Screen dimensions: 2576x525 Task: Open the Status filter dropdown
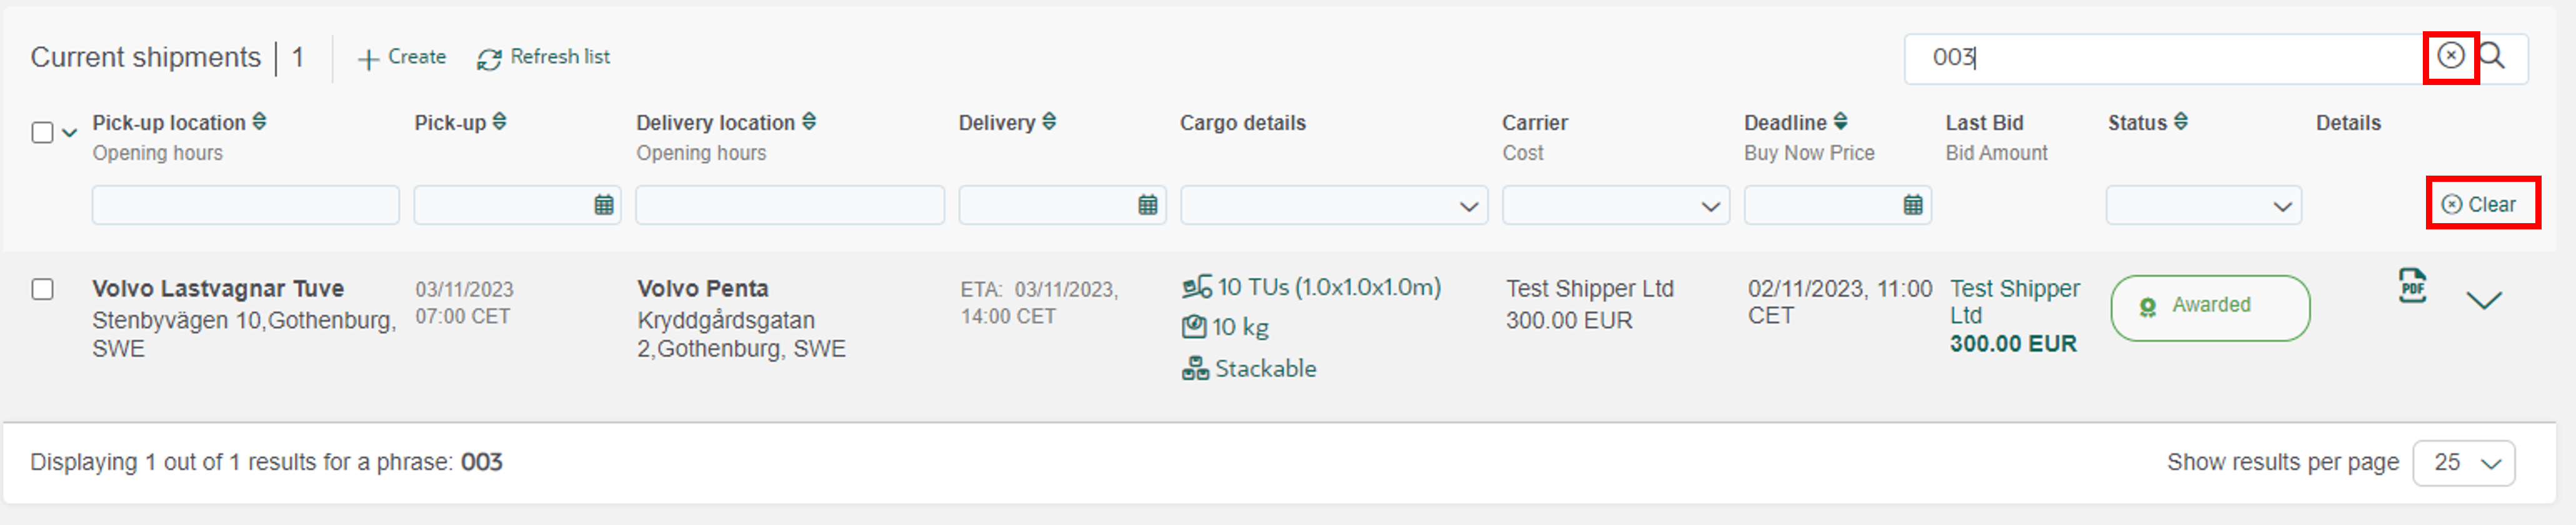(2204, 205)
